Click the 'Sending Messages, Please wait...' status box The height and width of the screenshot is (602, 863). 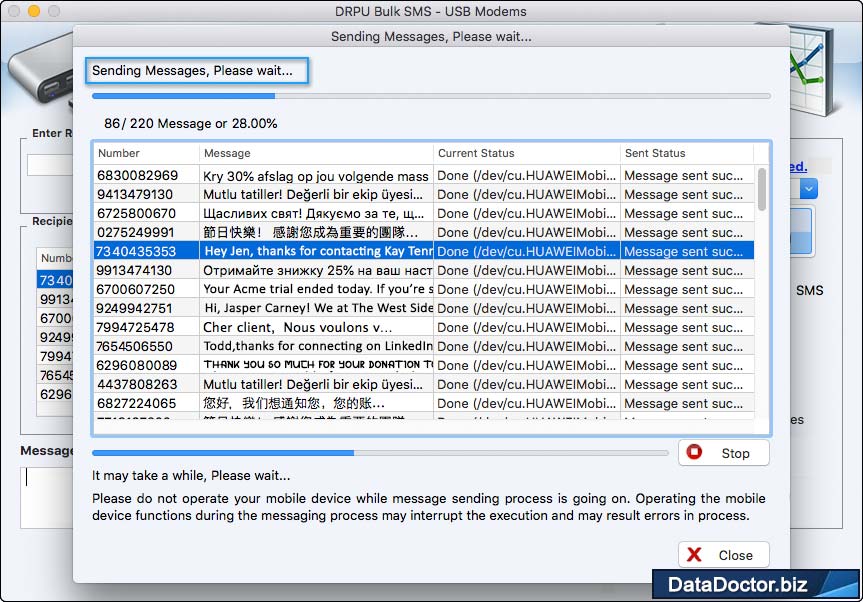(197, 70)
